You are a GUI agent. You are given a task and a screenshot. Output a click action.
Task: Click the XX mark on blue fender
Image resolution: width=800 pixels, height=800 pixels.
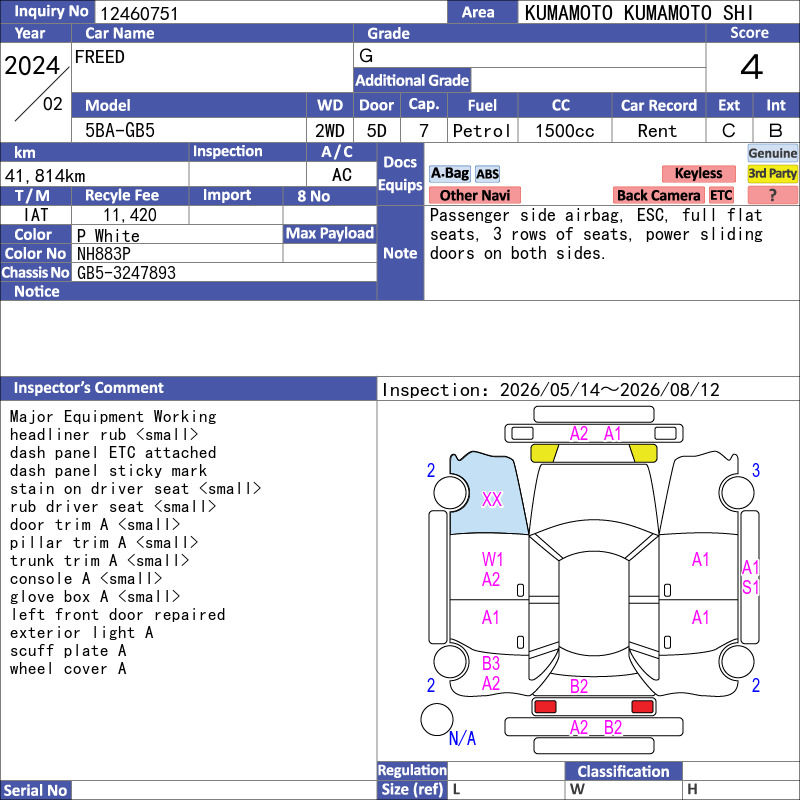point(492,499)
